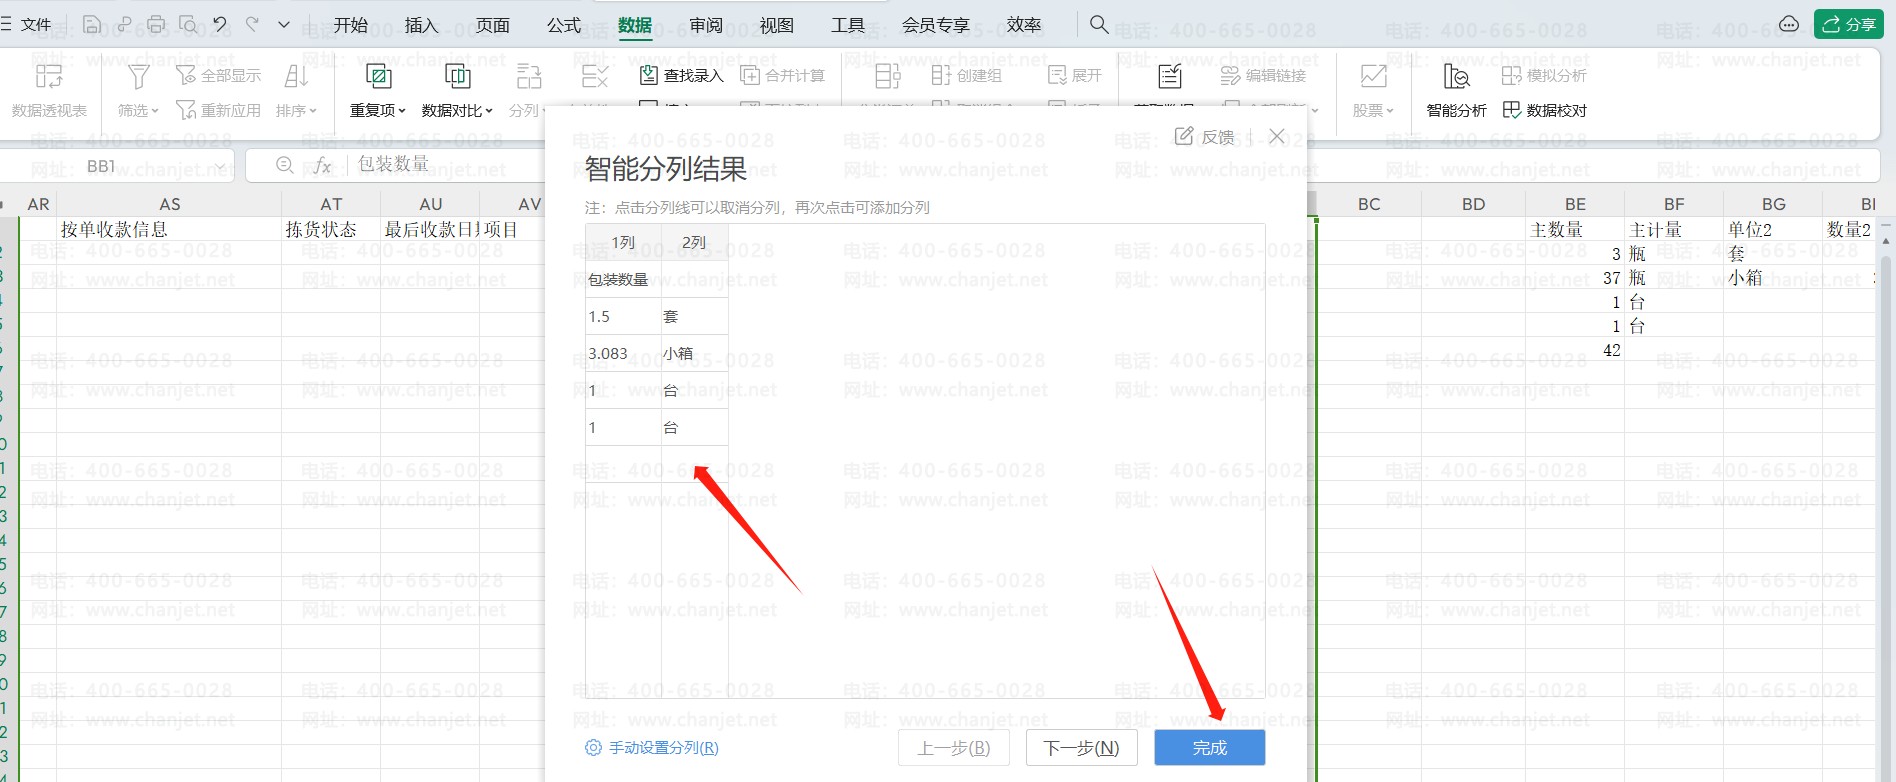Viewport: 1896px width, 782px height.
Task: Click the print preview icon
Action: point(188,24)
